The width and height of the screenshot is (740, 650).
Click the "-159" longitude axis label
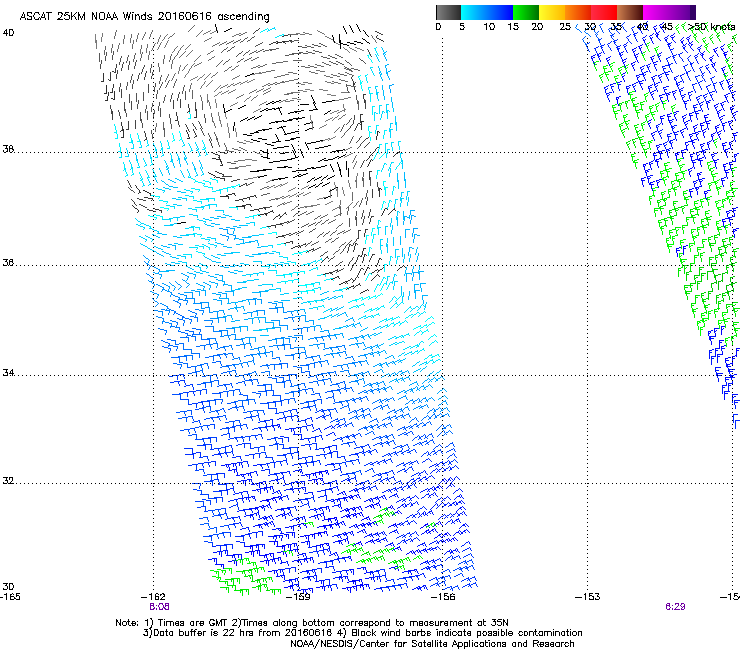[299, 597]
